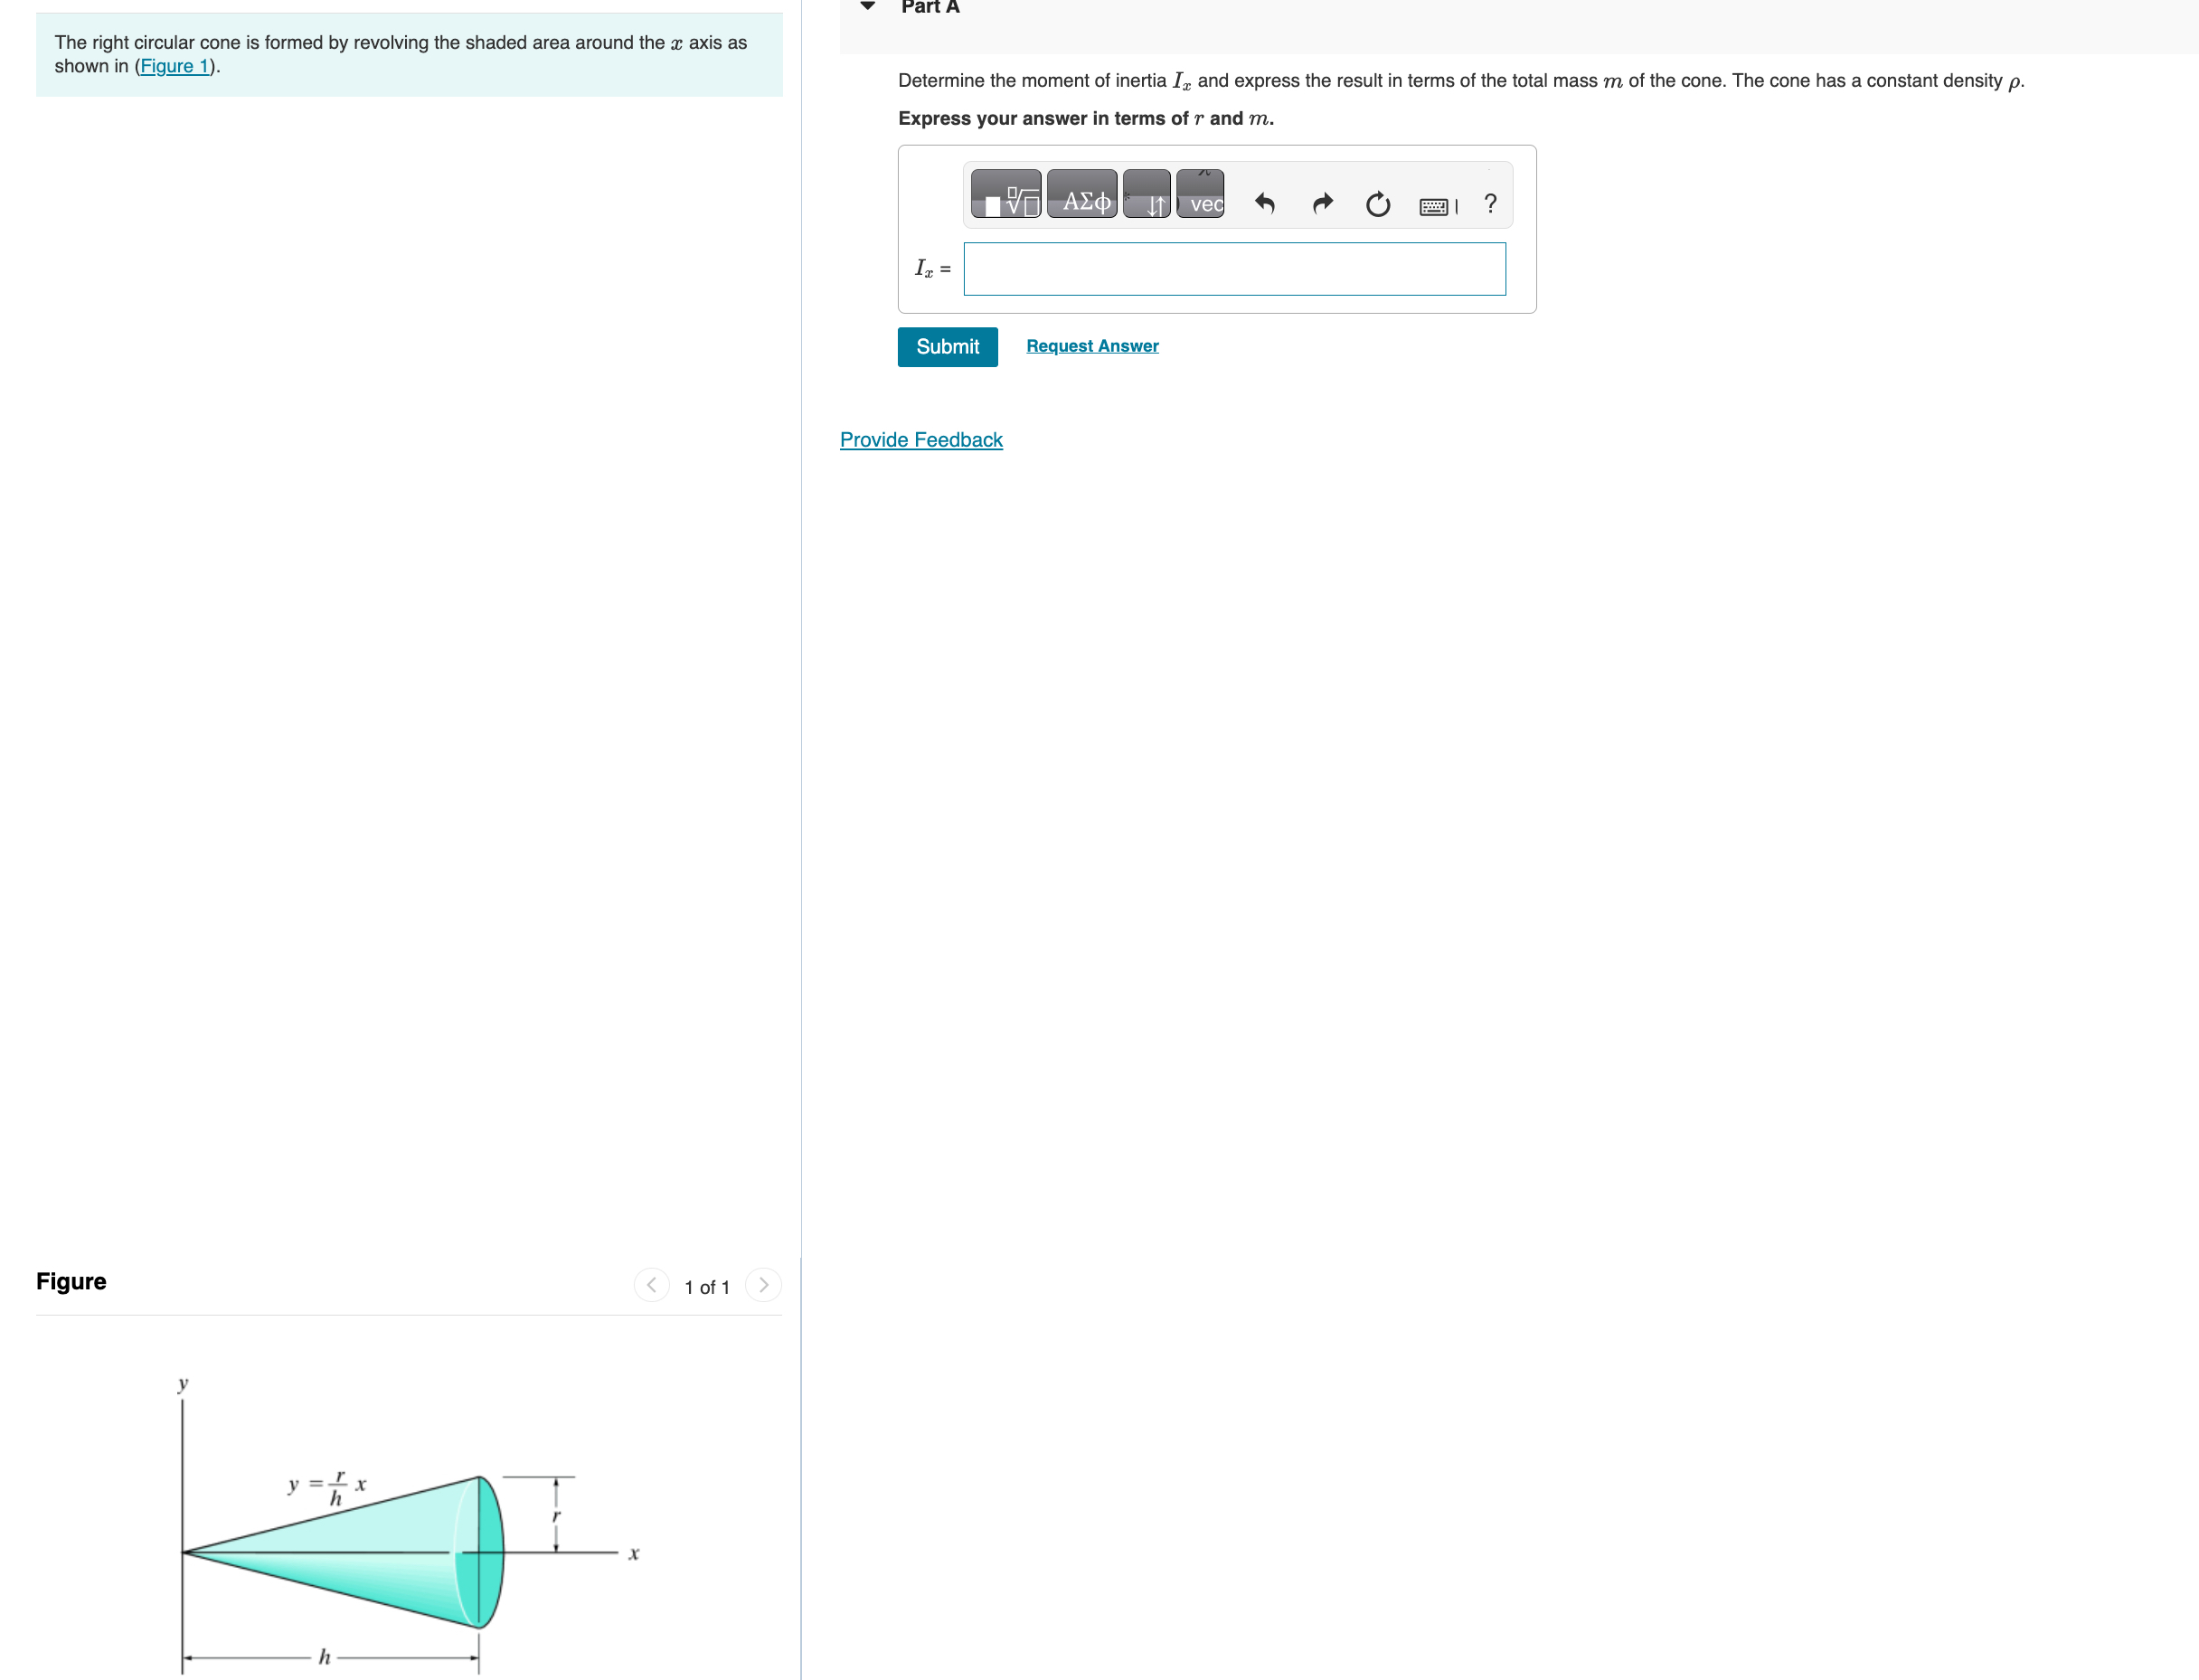Image resolution: width=2199 pixels, height=1680 pixels.
Task: Click the Part A header label
Action: tap(930, 8)
